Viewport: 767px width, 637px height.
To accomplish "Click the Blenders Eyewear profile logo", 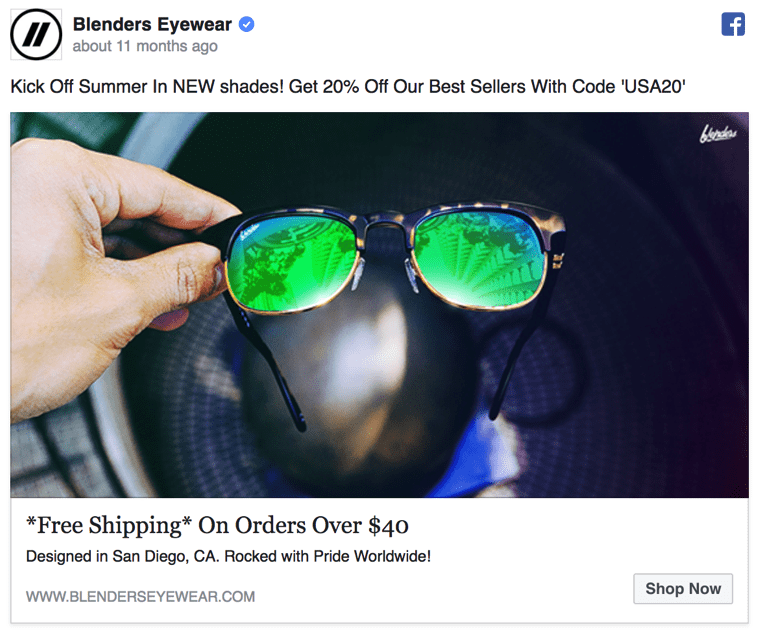I will (36, 34).
